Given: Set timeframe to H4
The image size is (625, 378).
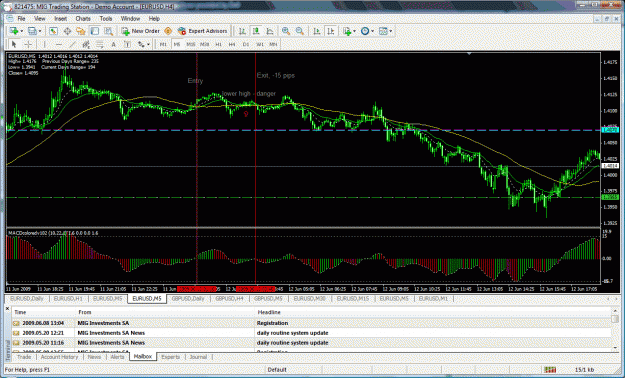Looking at the screenshot, I should 232,44.
